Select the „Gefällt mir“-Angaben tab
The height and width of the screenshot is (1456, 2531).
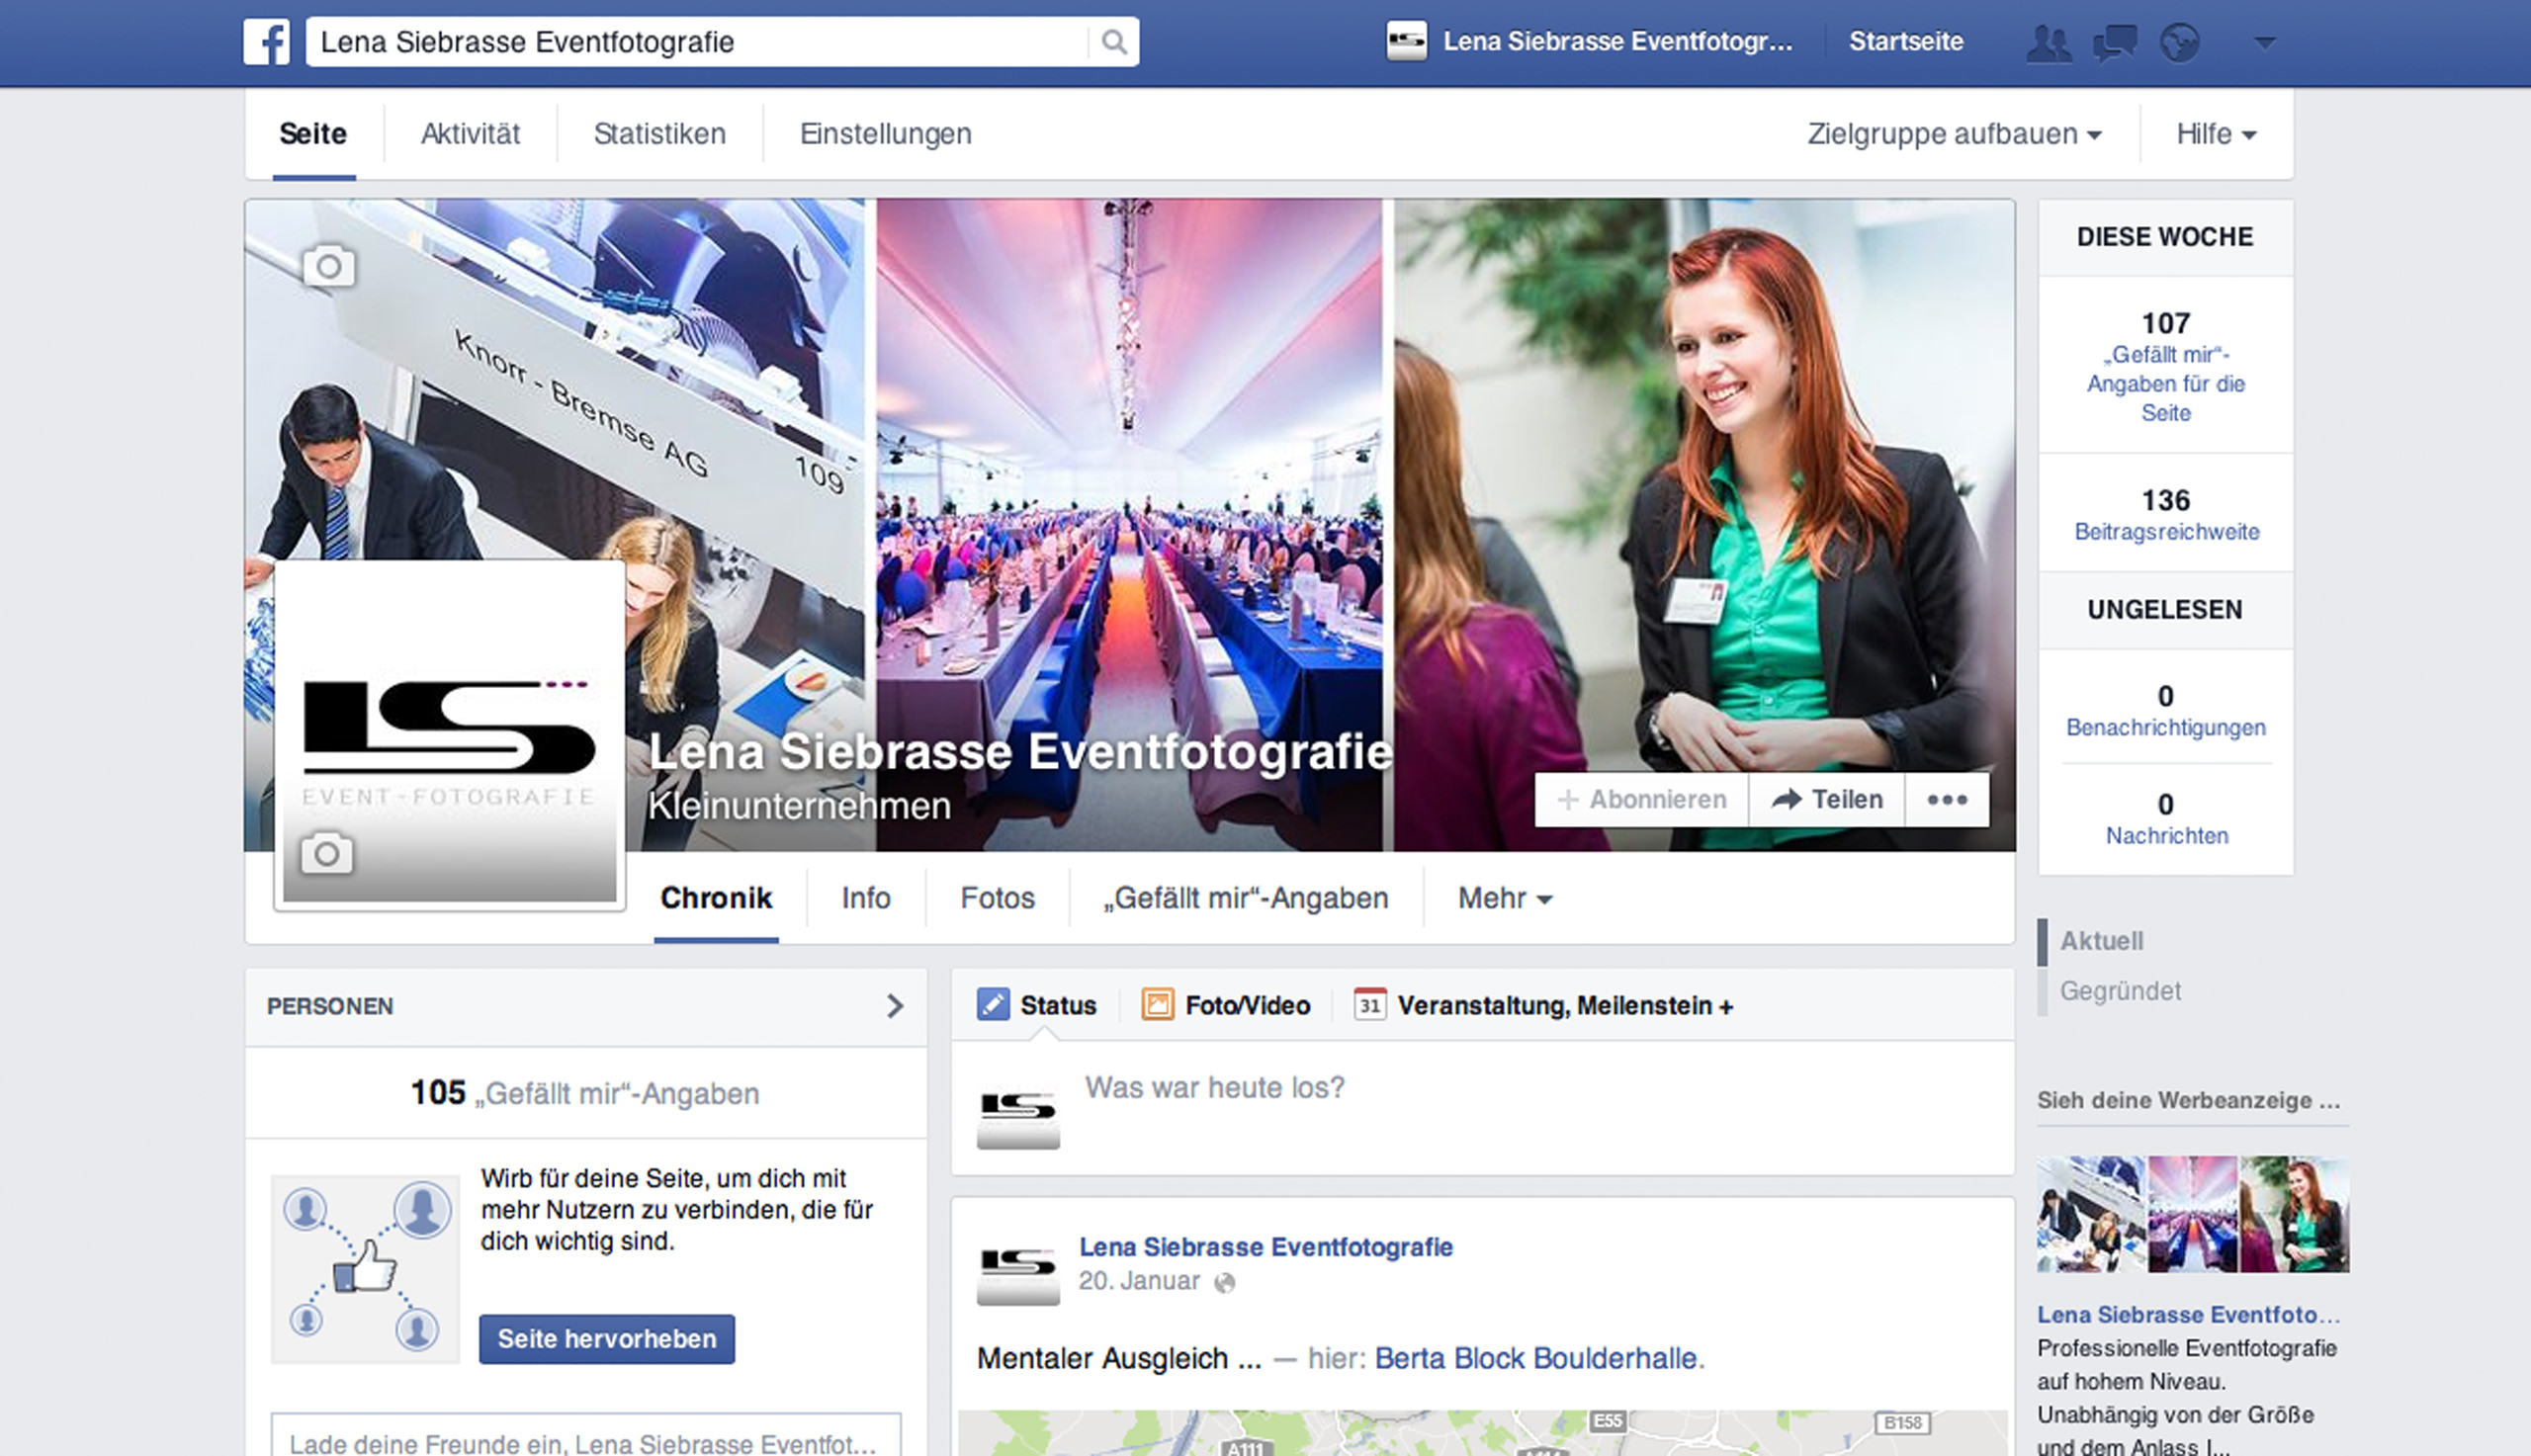click(x=1245, y=898)
